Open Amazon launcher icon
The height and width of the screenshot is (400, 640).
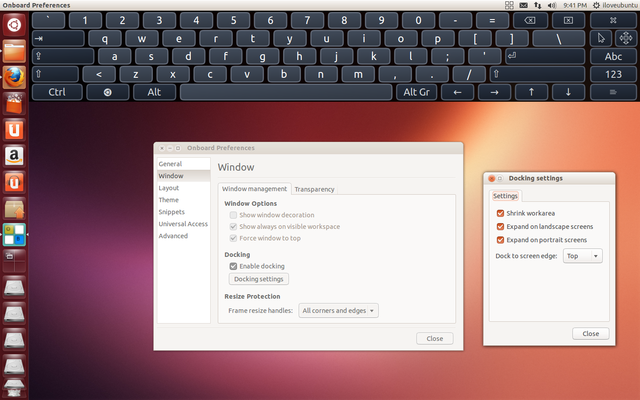14,156
